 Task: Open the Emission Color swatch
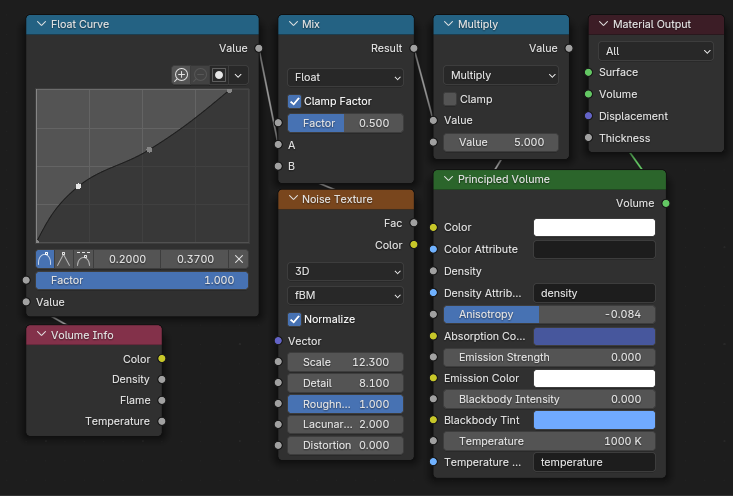pos(594,378)
